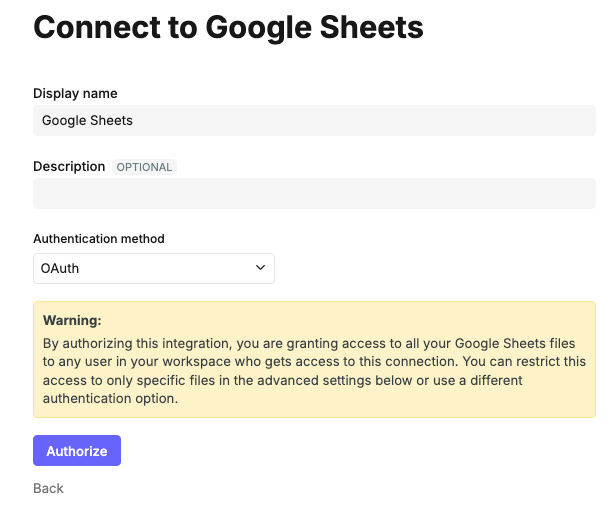The width and height of the screenshot is (614, 525).
Task: Click the Warning: label in yellow box
Action: pyautogui.click(x=72, y=320)
